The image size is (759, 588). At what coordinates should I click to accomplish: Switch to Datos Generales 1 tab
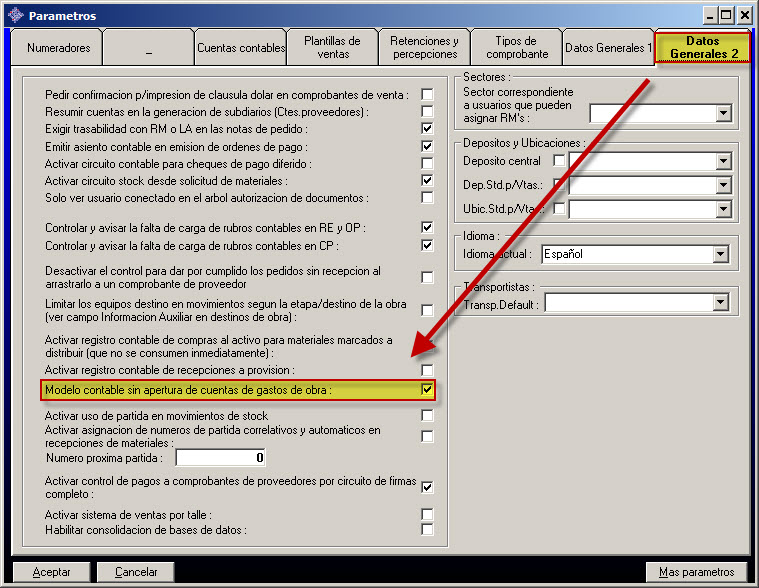(607, 48)
